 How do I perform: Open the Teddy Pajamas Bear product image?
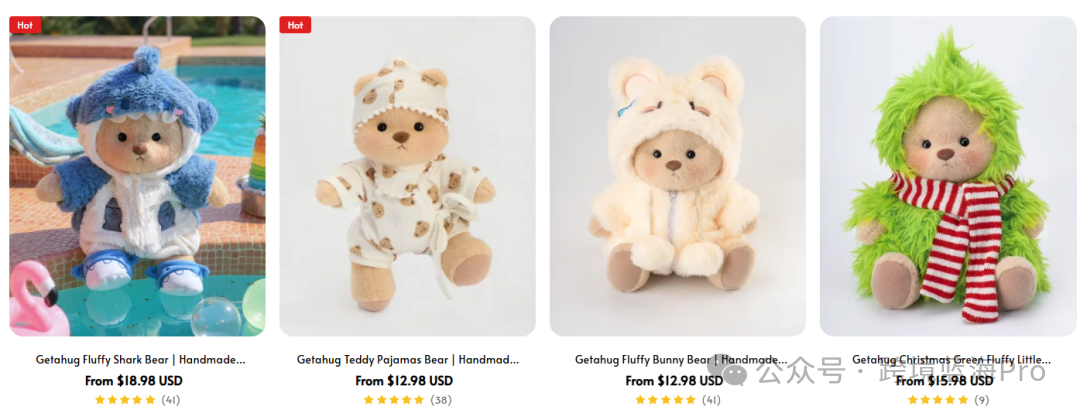[x=407, y=176]
